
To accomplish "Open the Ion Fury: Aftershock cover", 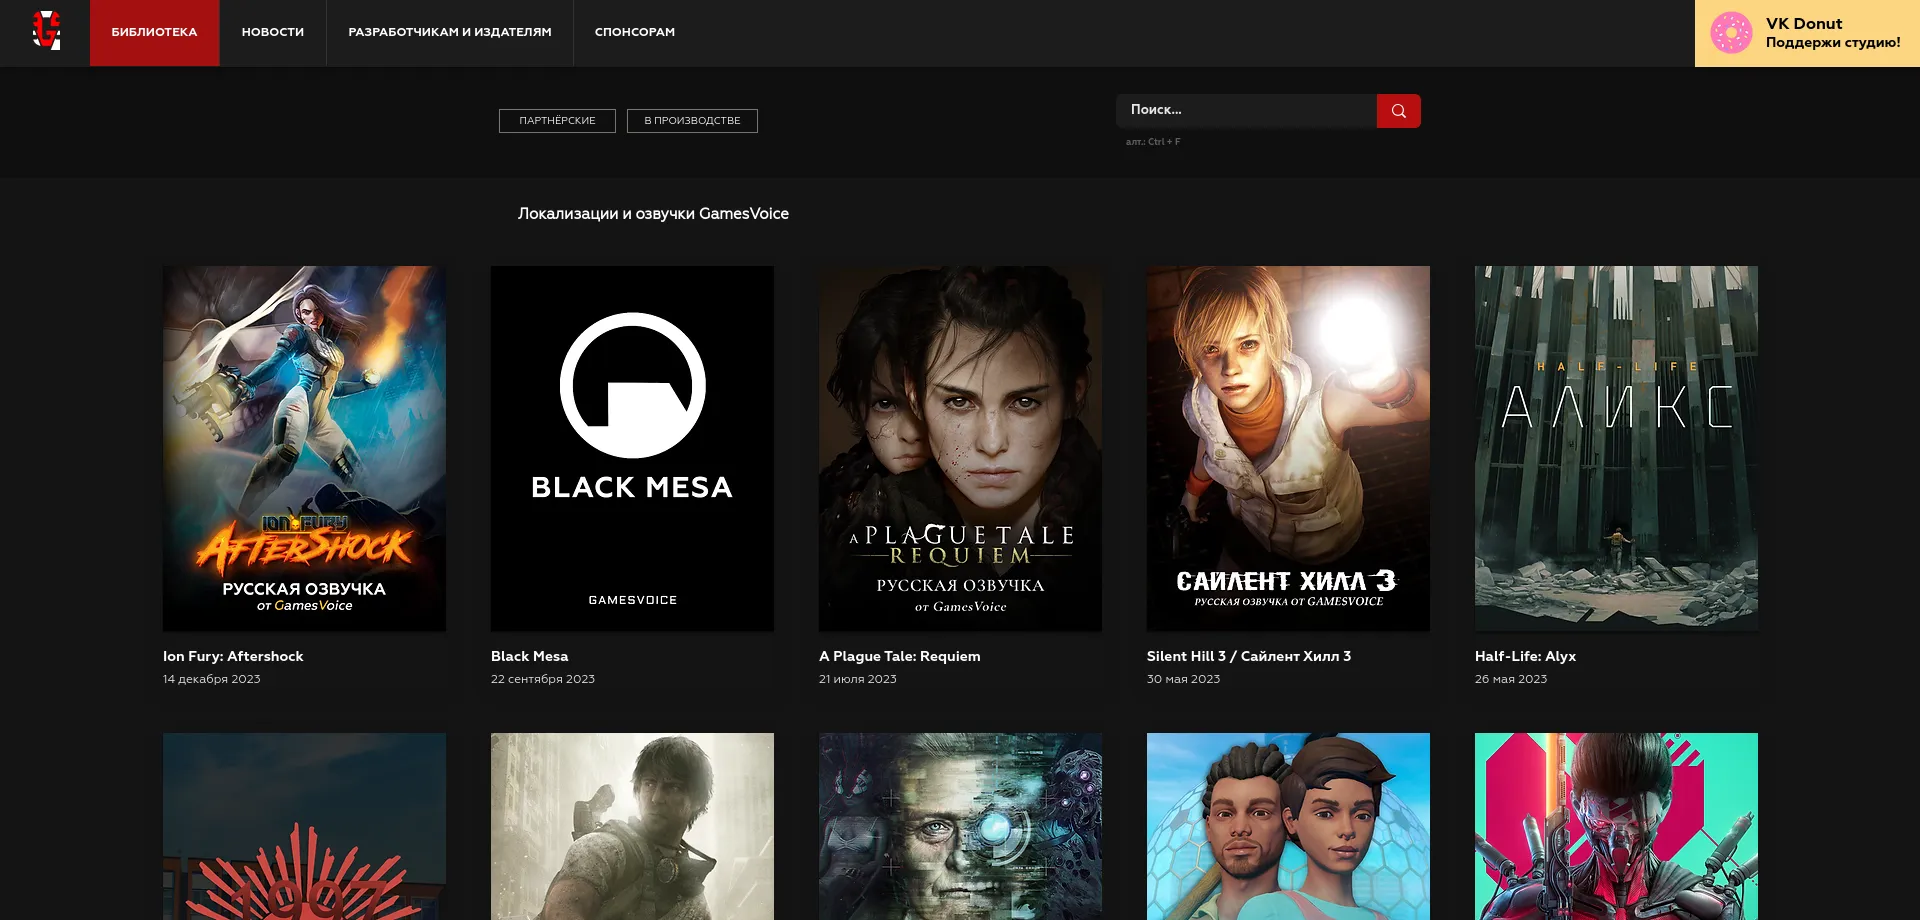I will click(x=304, y=448).
